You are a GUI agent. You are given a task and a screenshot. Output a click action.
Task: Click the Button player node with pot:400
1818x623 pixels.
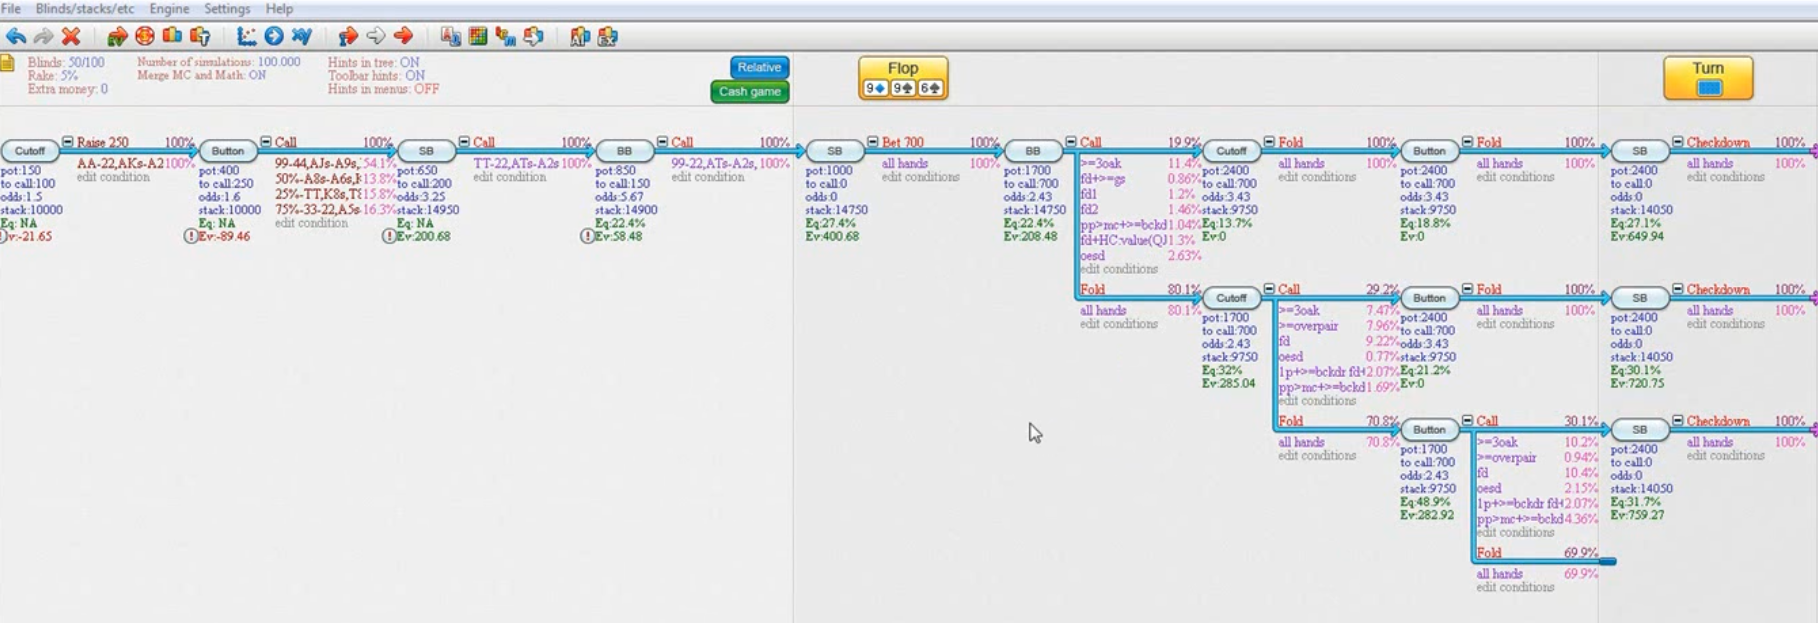point(227,151)
